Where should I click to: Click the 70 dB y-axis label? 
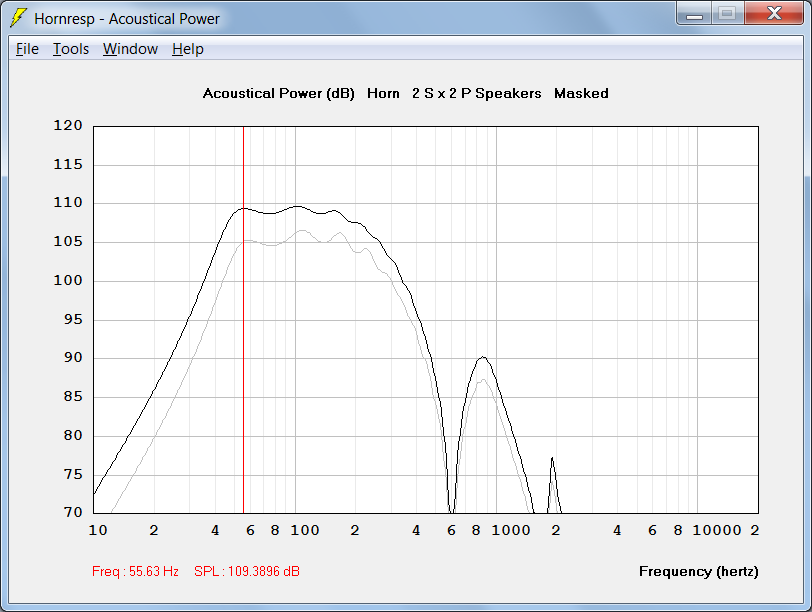point(73,512)
